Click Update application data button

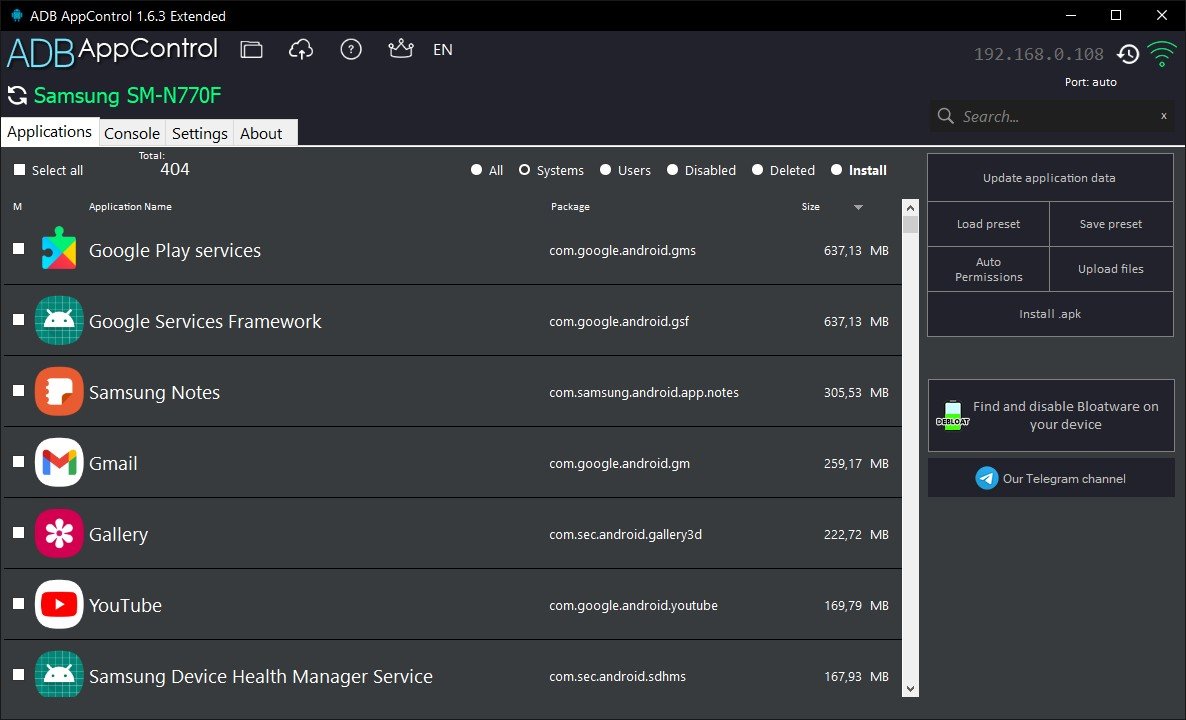point(1050,178)
